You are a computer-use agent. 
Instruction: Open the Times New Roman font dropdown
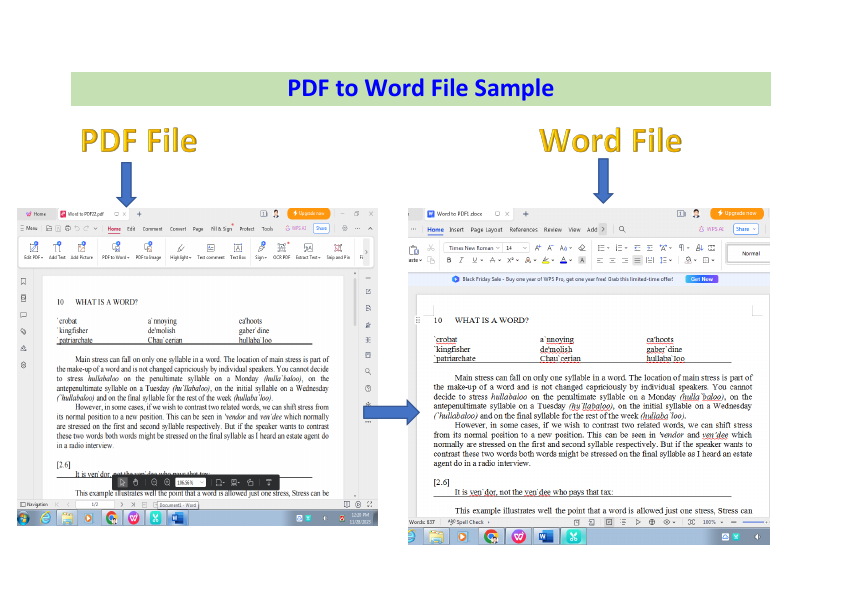tap(472, 248)
